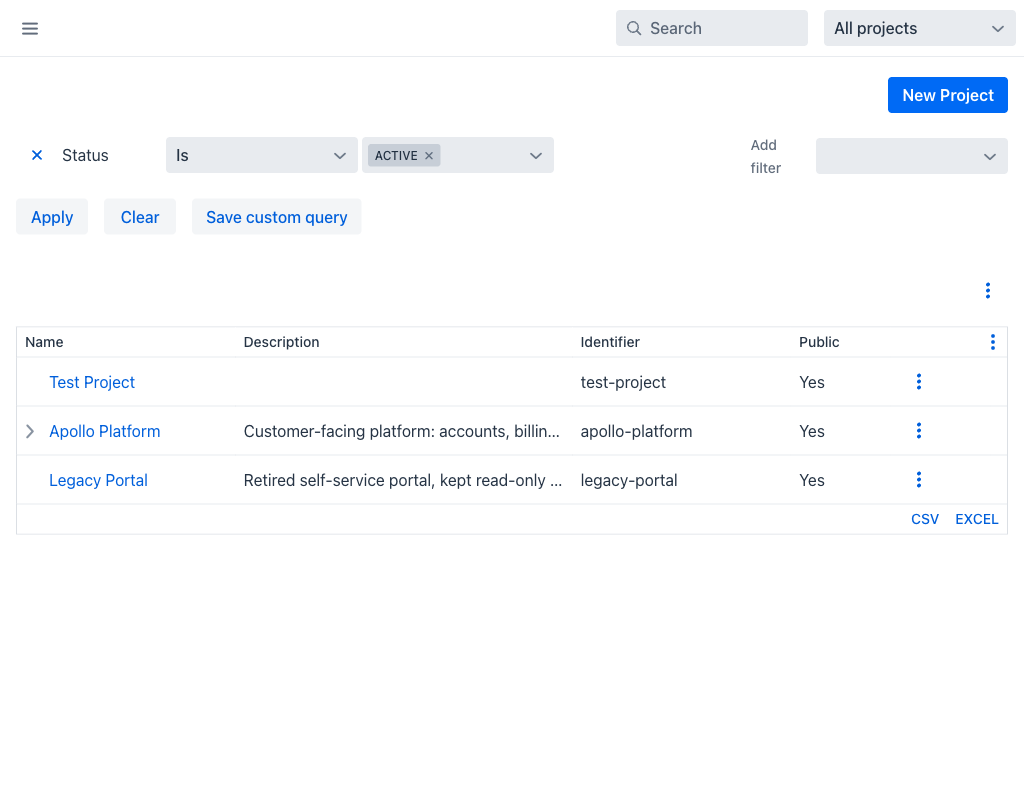Open the table header column options menu

[x=992, y=342]
